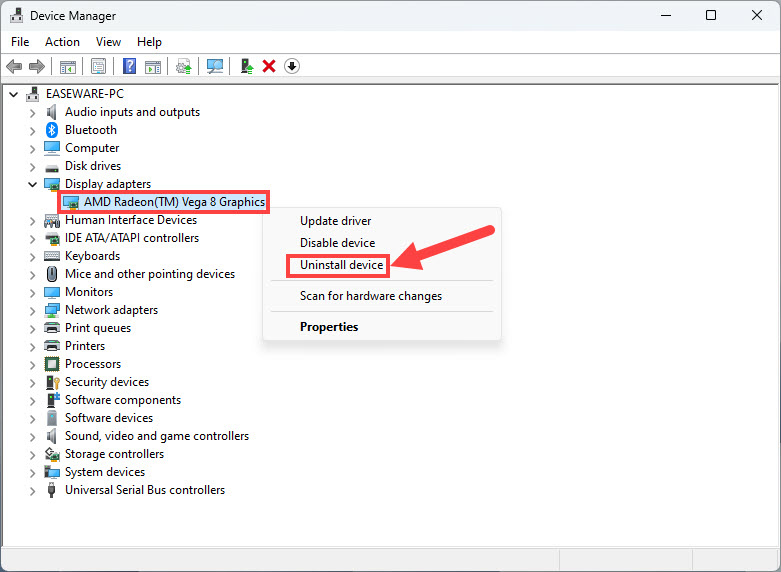Click Scan for hardware changes monitor icon
The width and height of the screenshot is (781, 572).
pos(215,66)
